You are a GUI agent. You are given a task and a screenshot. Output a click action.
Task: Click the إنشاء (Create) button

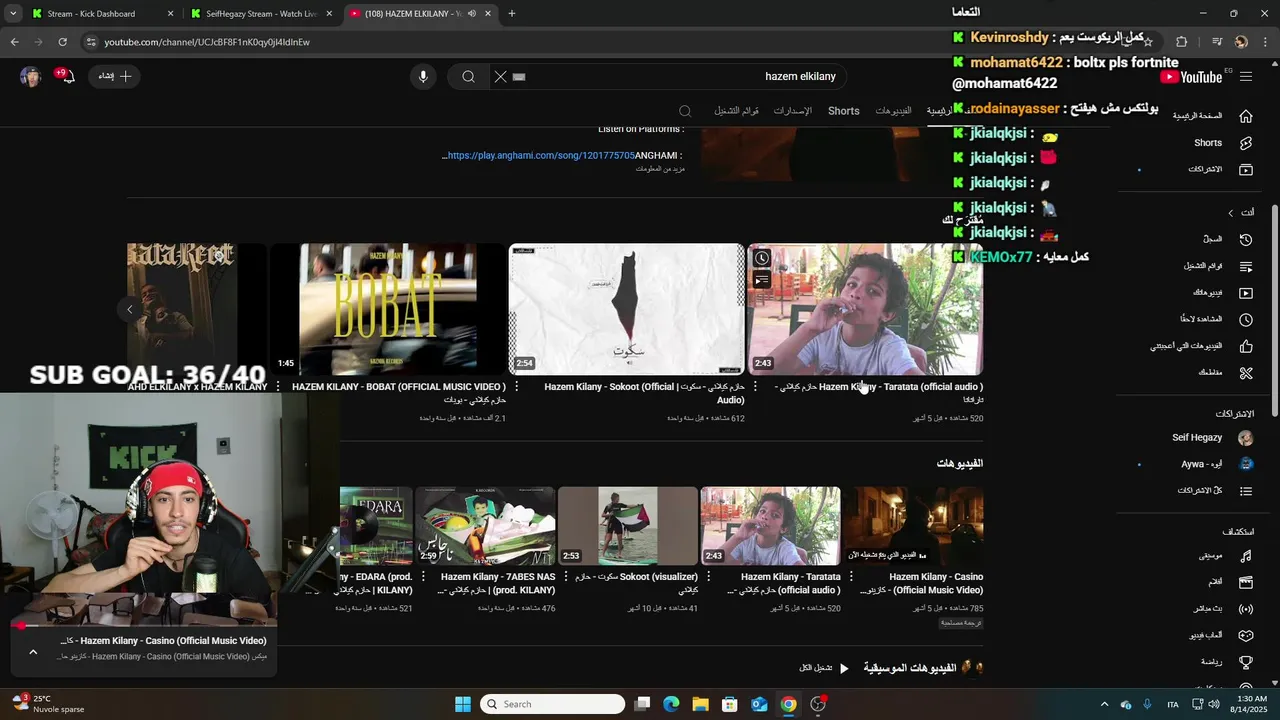[x=115, y=77]
